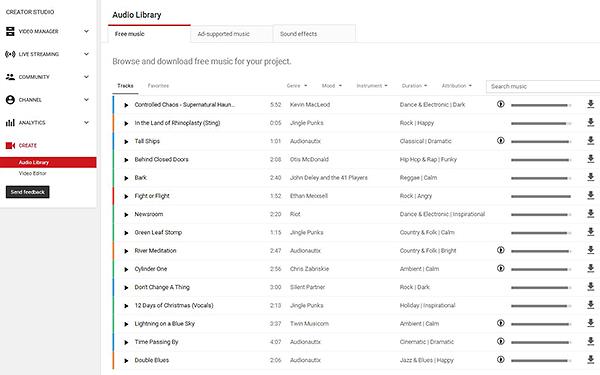Play Green Leaf Stomp track
This screenshot has height=375, width=600.
point(126,233)
